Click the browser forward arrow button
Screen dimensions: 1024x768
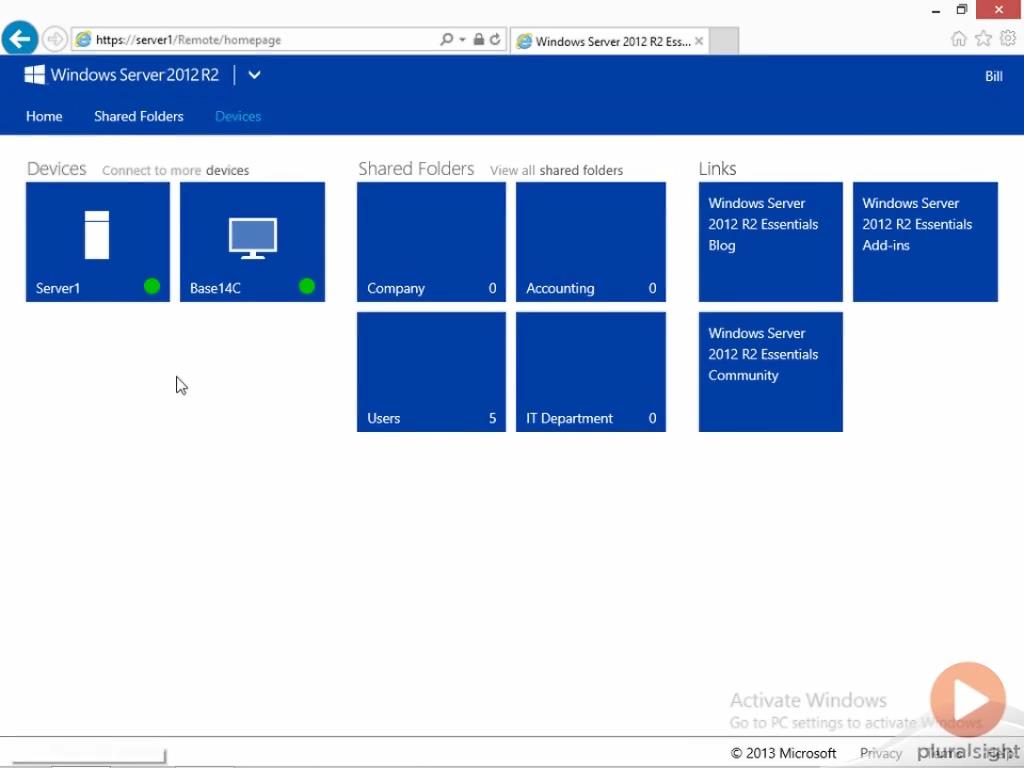(55, 40)
